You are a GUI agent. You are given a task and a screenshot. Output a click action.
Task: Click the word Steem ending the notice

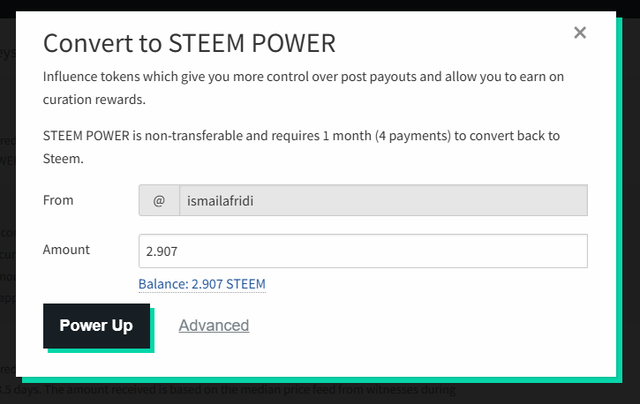[63, 159]
